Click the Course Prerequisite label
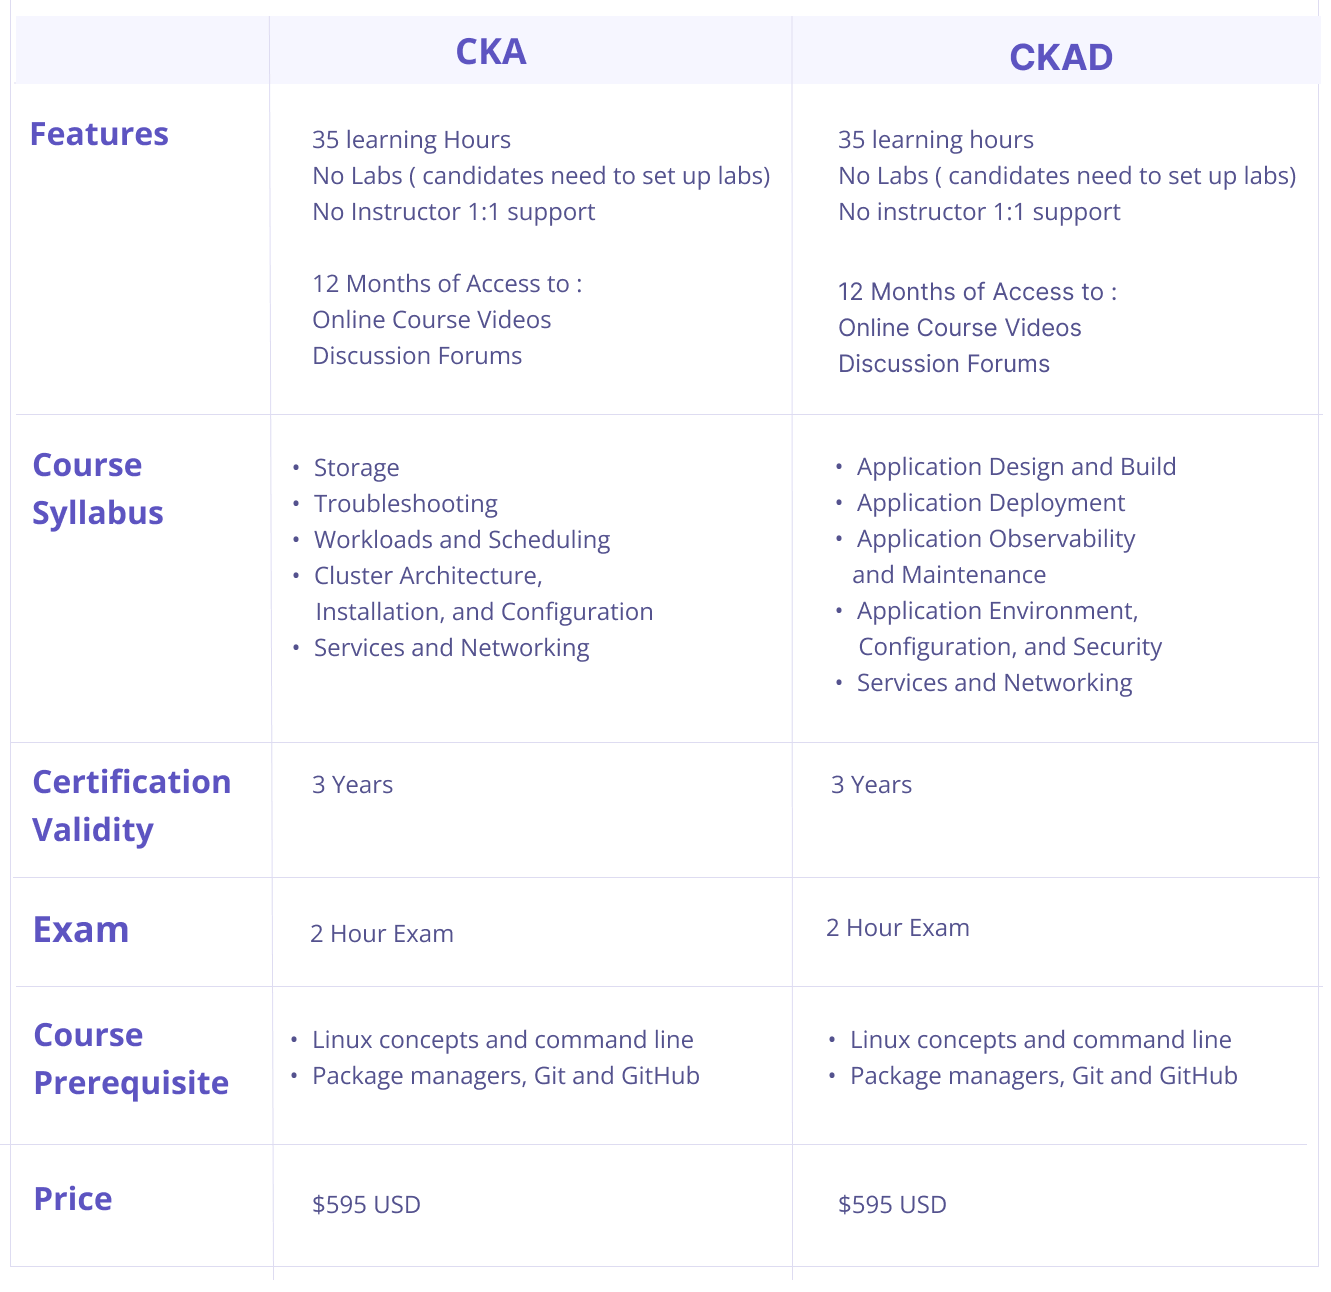This screenshot has width=1331, height=1292. click(131, 1059)
